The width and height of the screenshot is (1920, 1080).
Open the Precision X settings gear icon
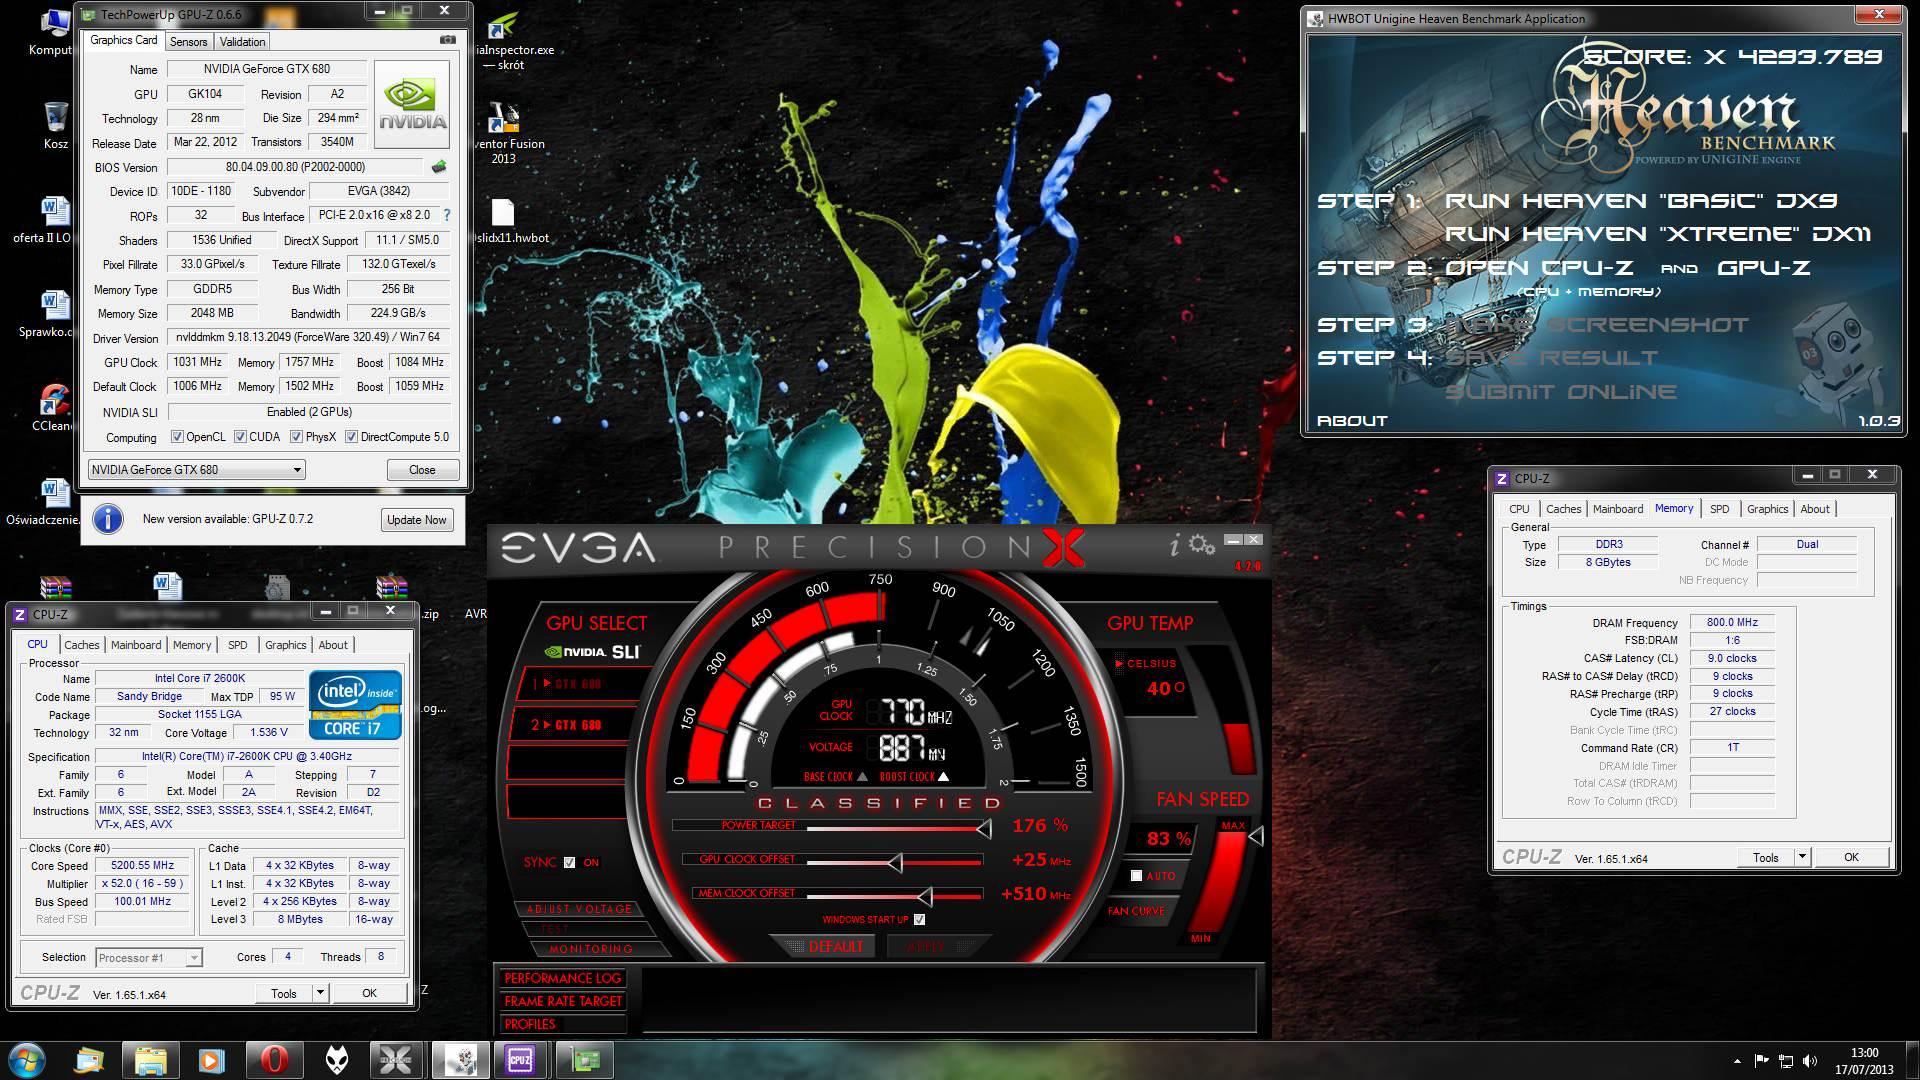(1202, 545)
